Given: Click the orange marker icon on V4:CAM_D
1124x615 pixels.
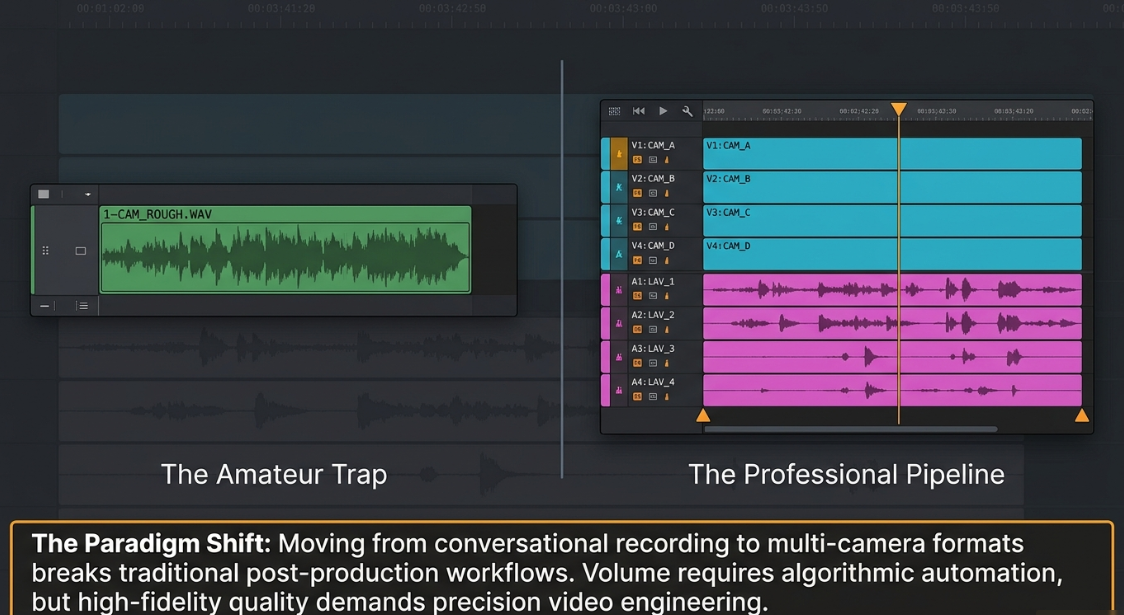Looking at the screenshot, I should (667, 260).
